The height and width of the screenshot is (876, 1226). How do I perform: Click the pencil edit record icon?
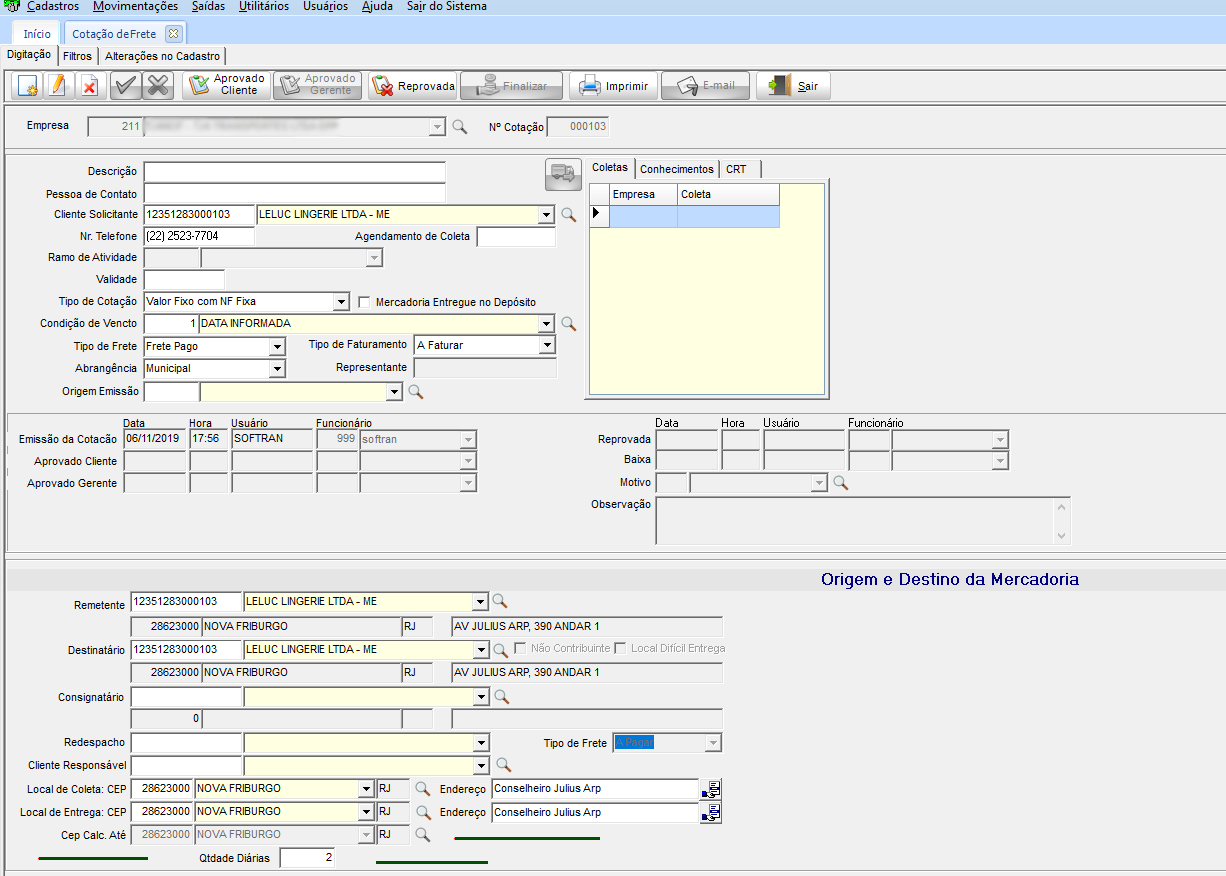[x=58, y=86]
